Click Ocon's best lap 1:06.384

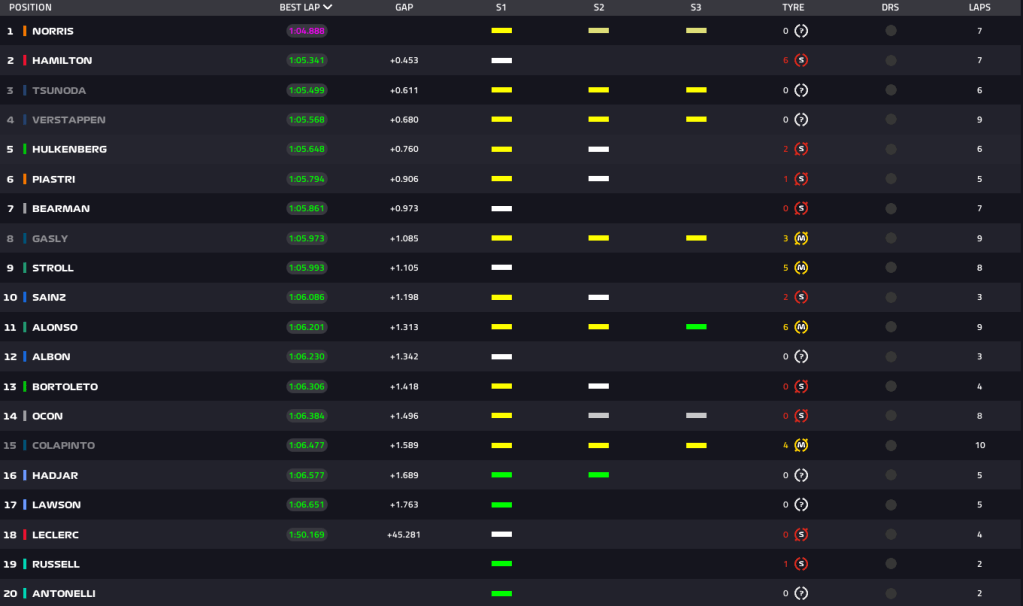[x=307, y=416]
